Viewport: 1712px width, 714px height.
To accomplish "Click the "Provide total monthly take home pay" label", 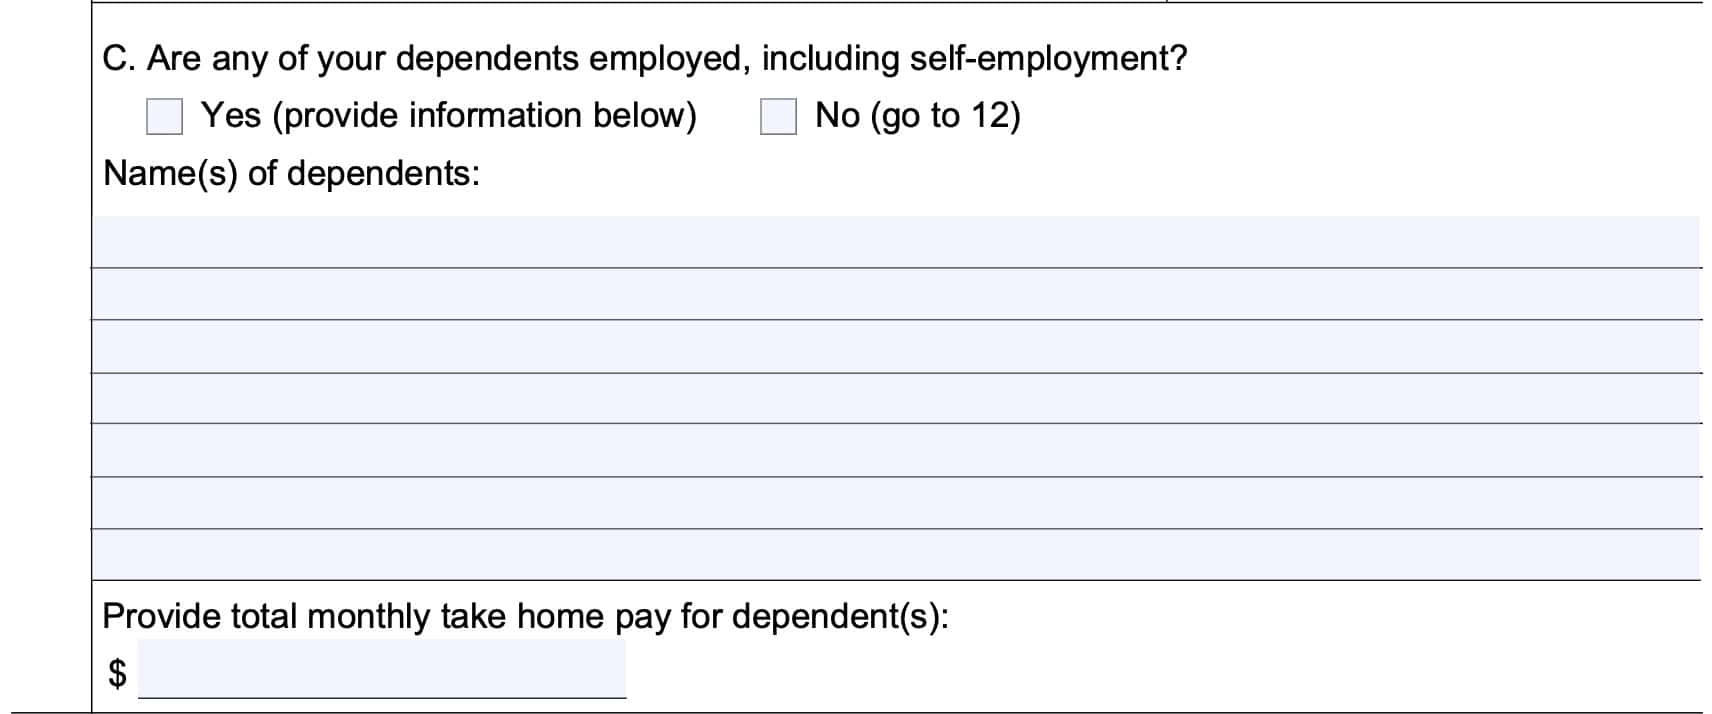I will 525,616.
